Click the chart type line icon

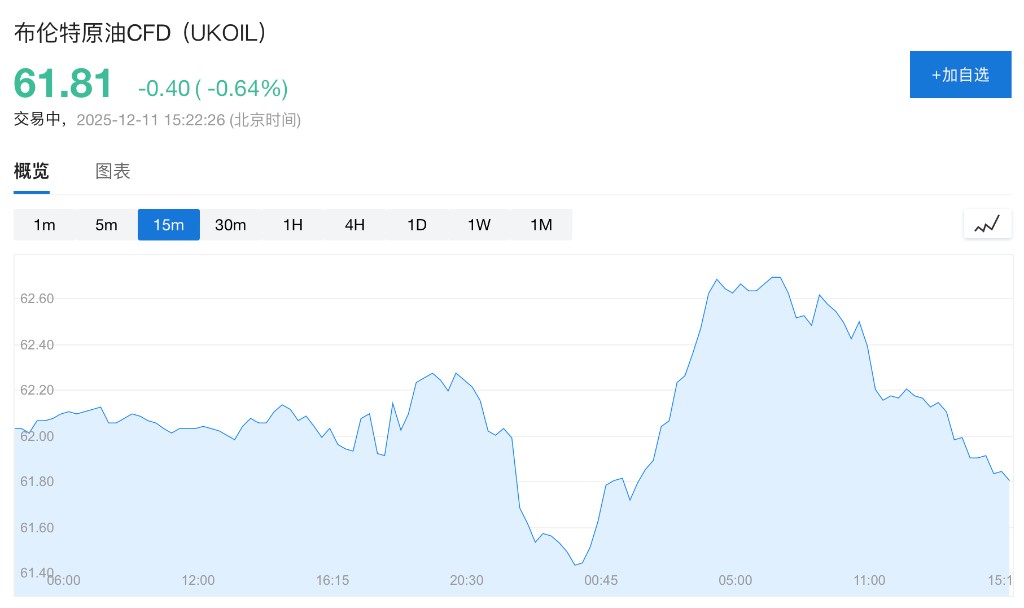987,225
